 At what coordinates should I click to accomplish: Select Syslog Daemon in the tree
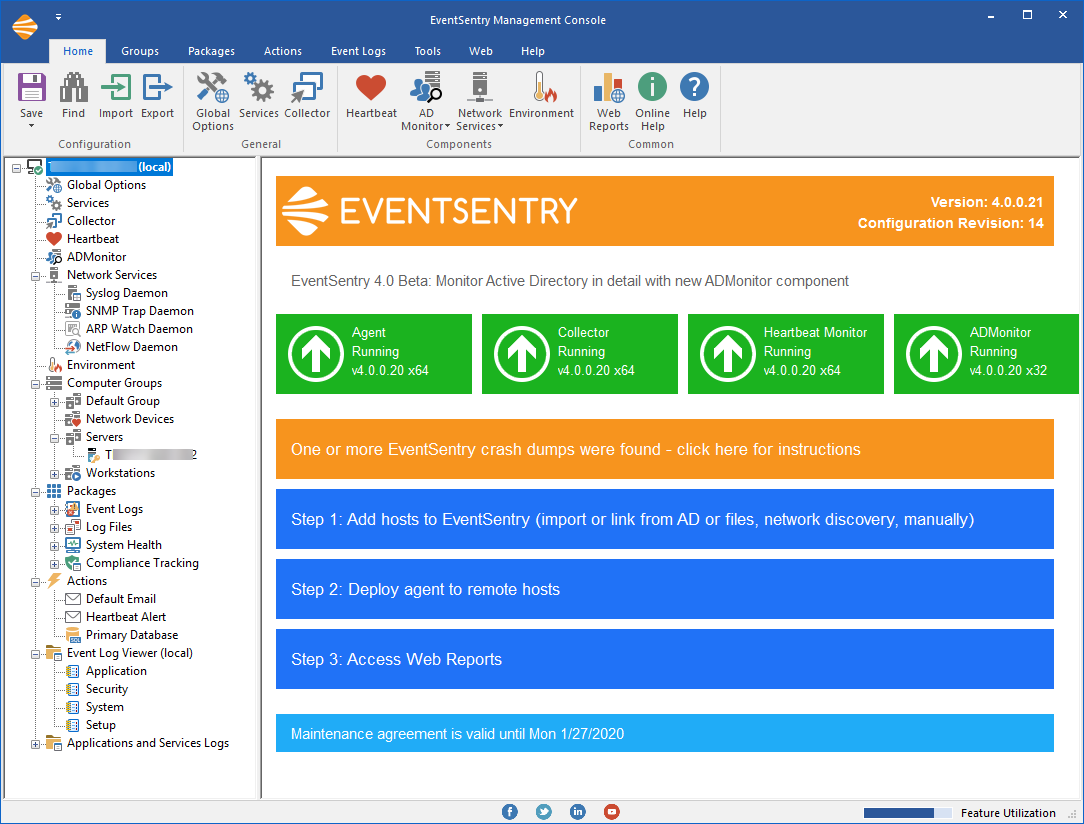pyautogui.click(x=127, y=293)
